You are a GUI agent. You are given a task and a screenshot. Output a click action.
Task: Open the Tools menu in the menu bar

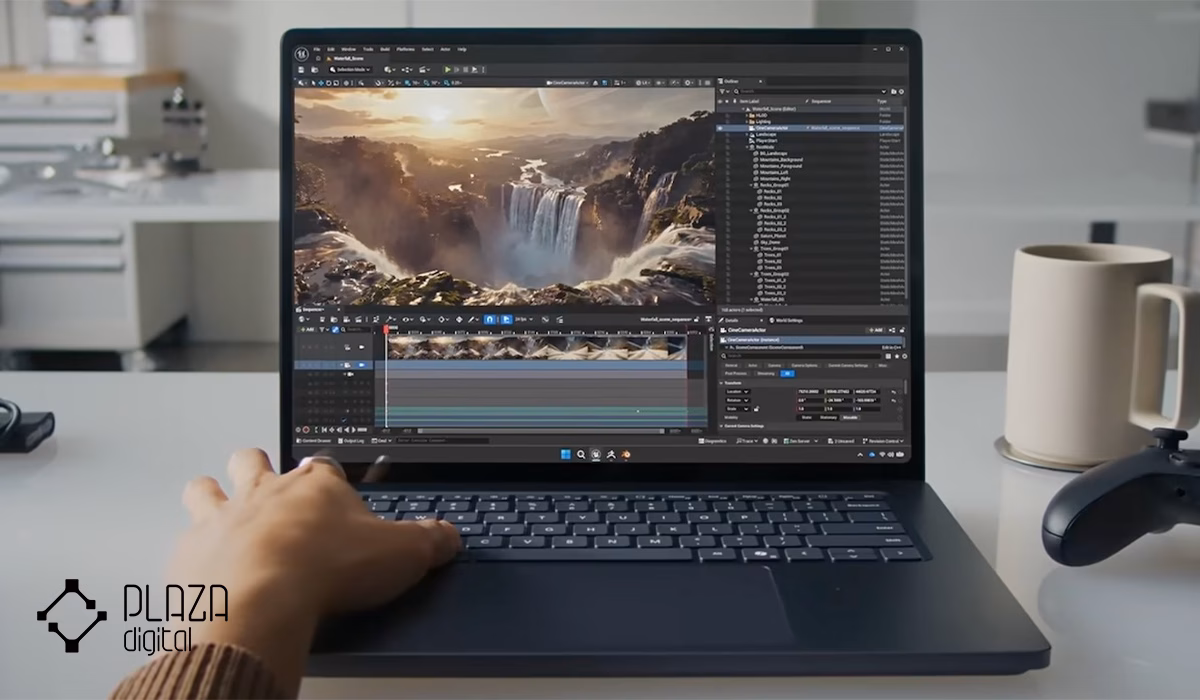click(368, 49)
